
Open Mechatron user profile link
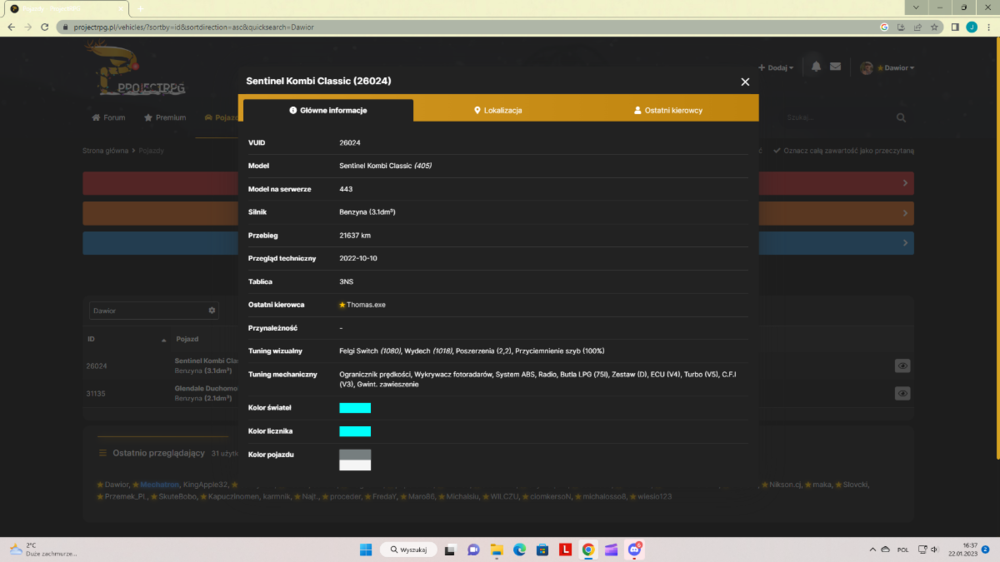tap(159, 485)
